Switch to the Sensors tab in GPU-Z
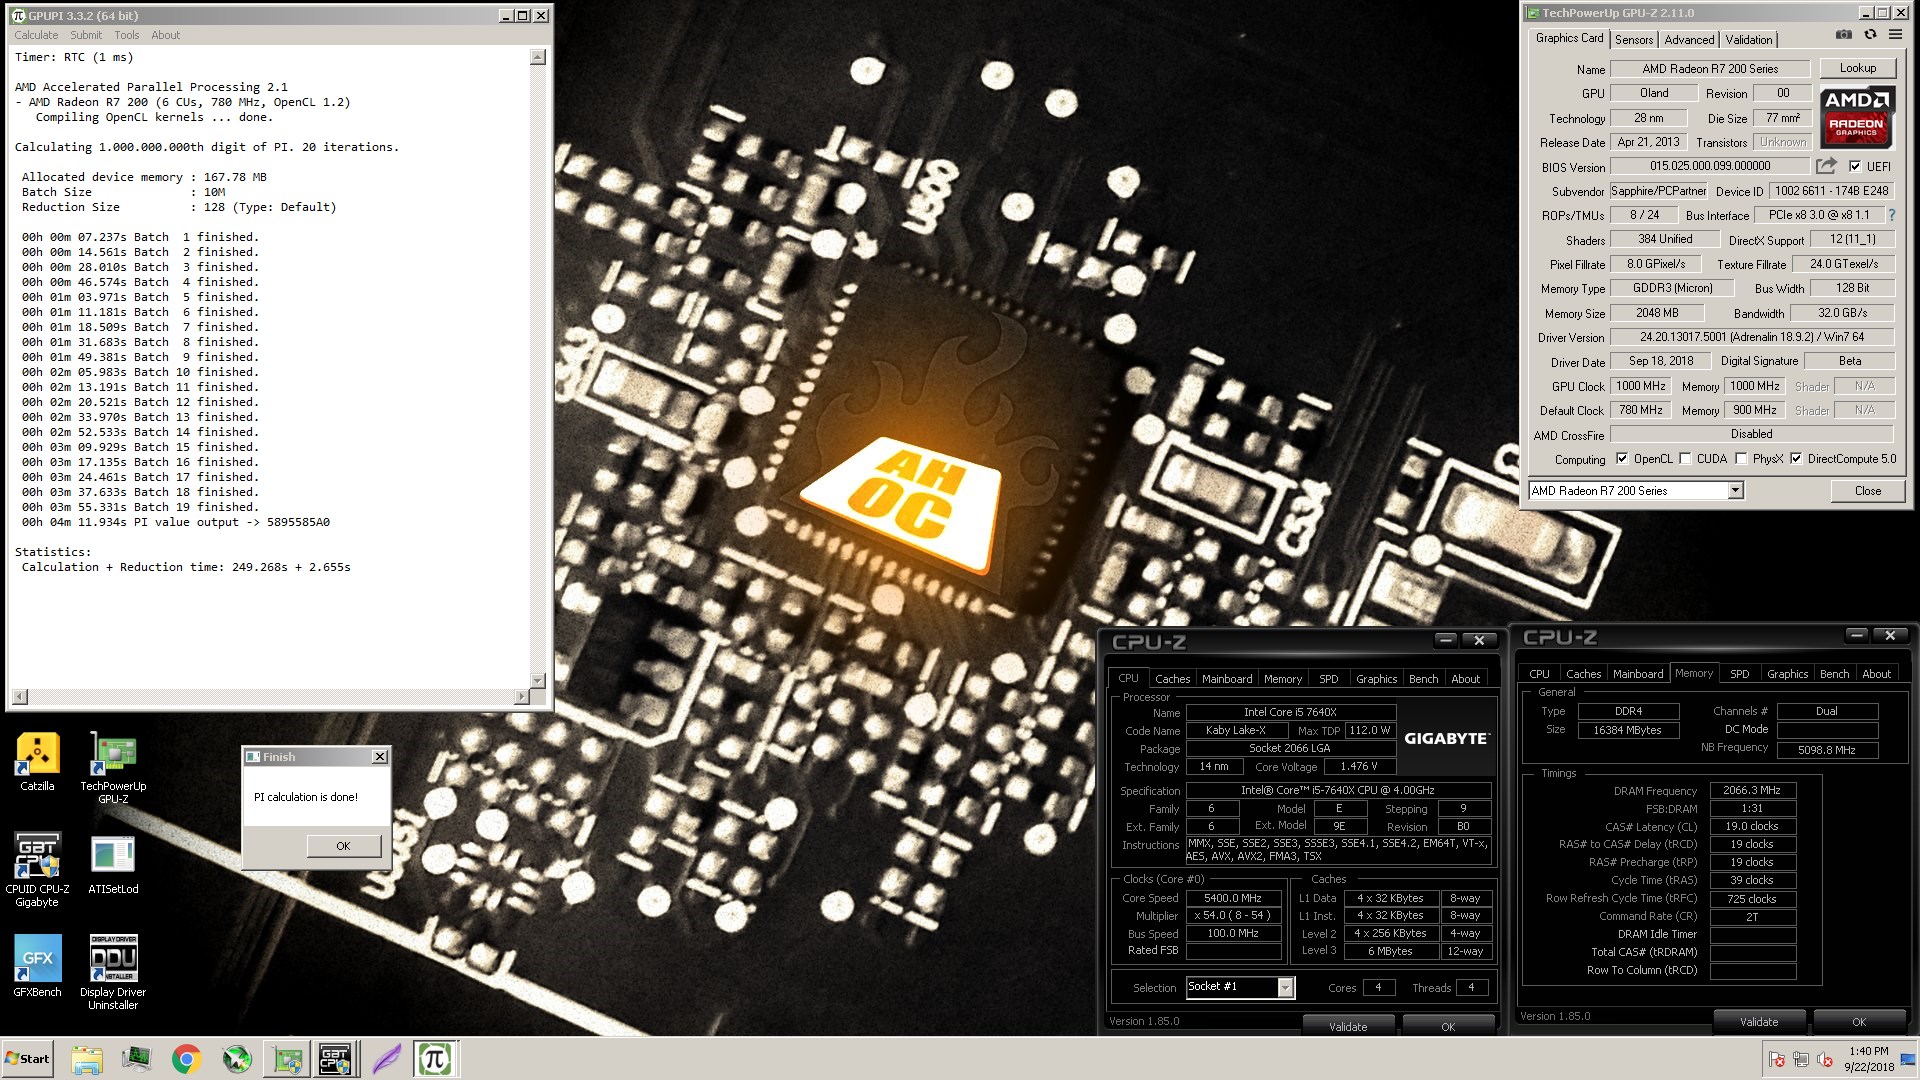1920x1080 pixels. click(1634, 40)
